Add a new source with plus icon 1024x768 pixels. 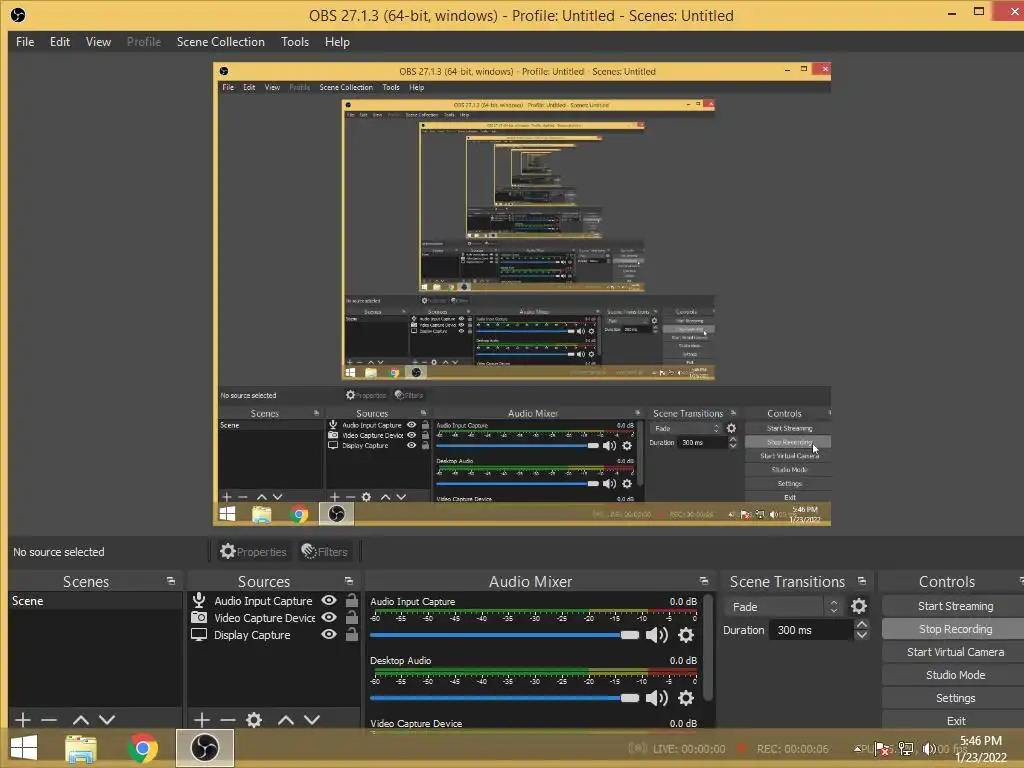202,720
